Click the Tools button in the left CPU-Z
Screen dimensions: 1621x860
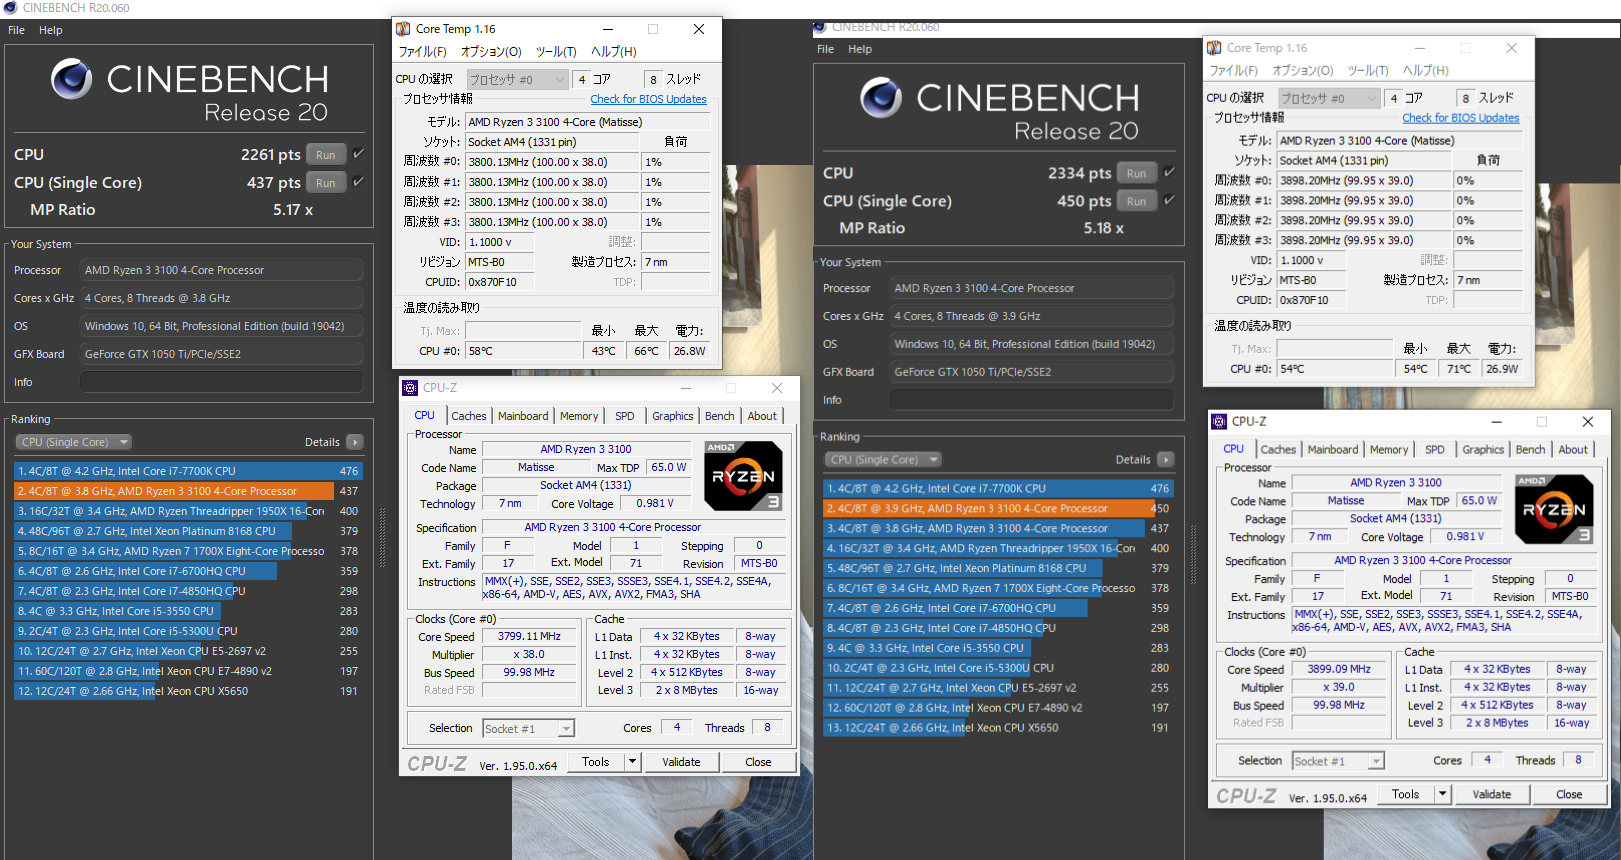[596, 762]
